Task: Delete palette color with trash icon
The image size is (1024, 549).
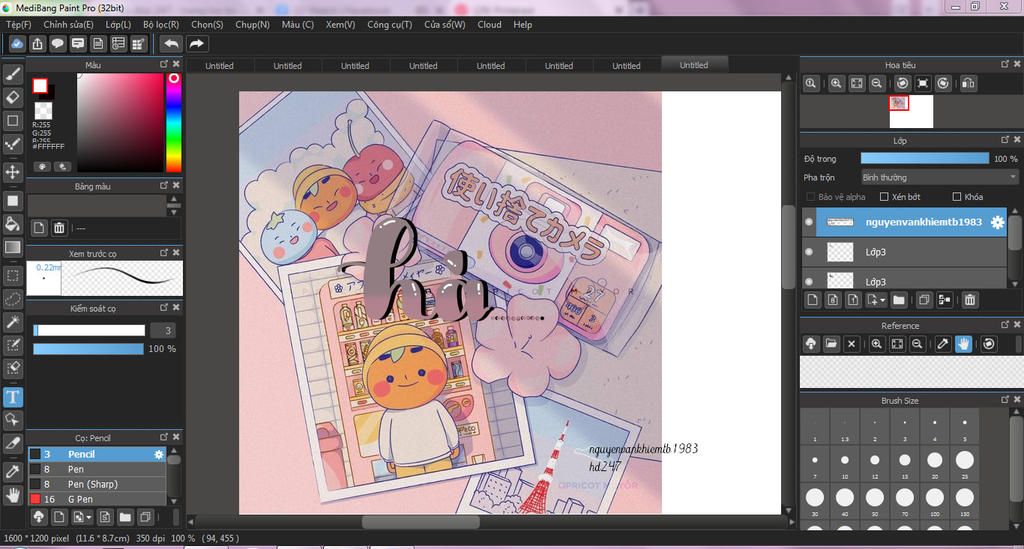Action: [59, 228]
